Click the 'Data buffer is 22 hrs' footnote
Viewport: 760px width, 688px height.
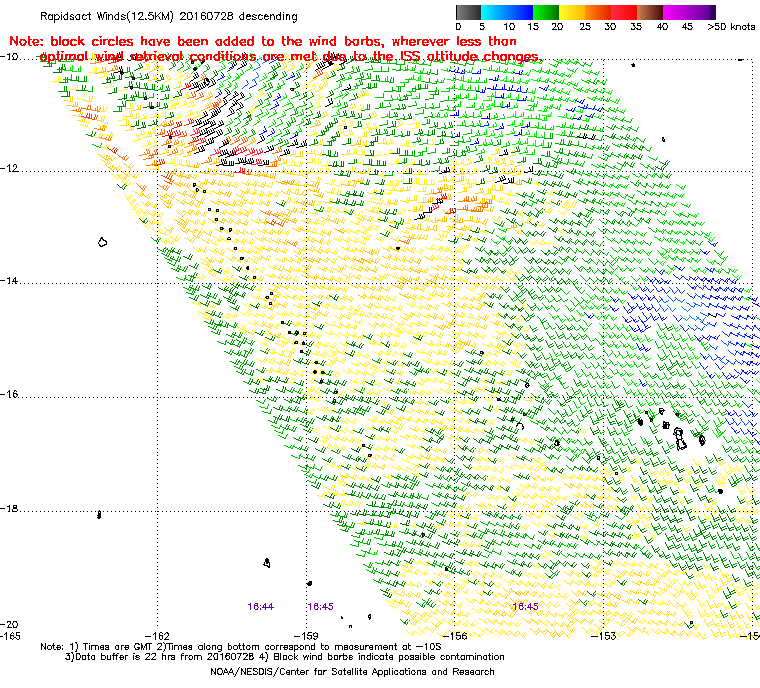point(285,657)
